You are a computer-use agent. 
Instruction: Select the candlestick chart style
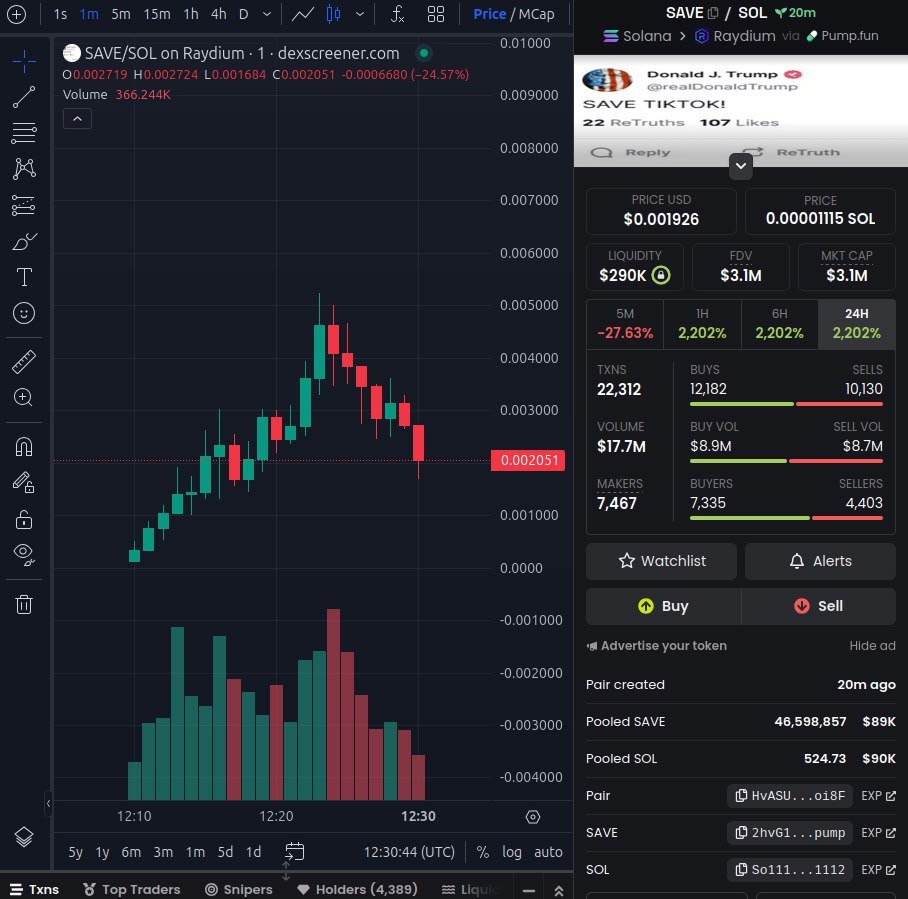coord(334,14)
